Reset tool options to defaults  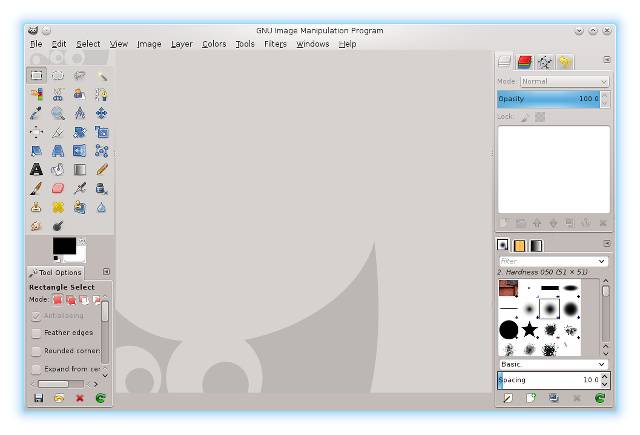(100, 398)
